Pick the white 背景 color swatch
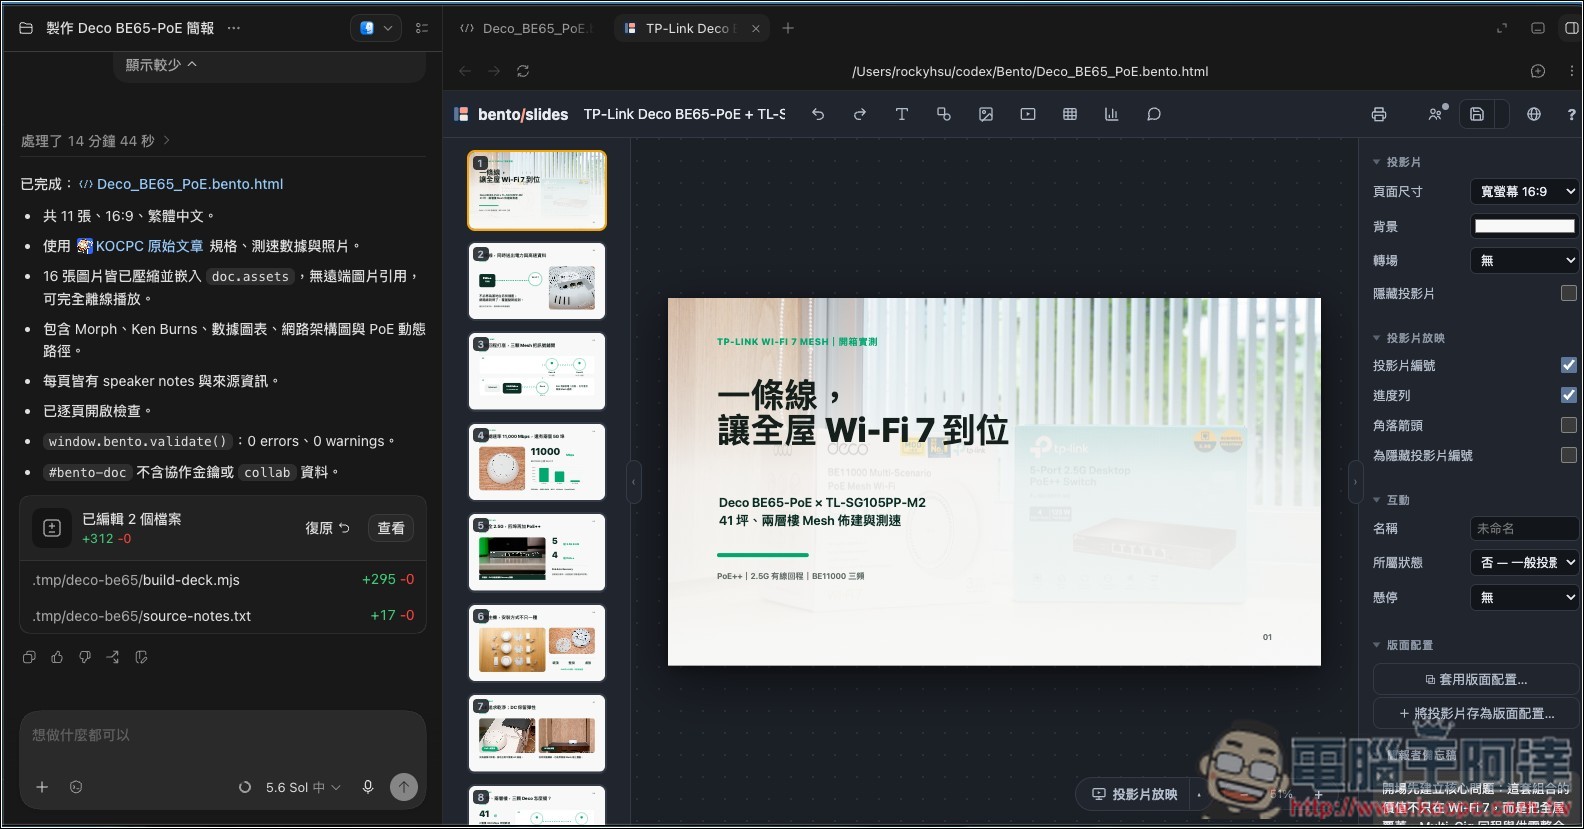Viewport: 1584px width, 829px height. [1525, 226]
